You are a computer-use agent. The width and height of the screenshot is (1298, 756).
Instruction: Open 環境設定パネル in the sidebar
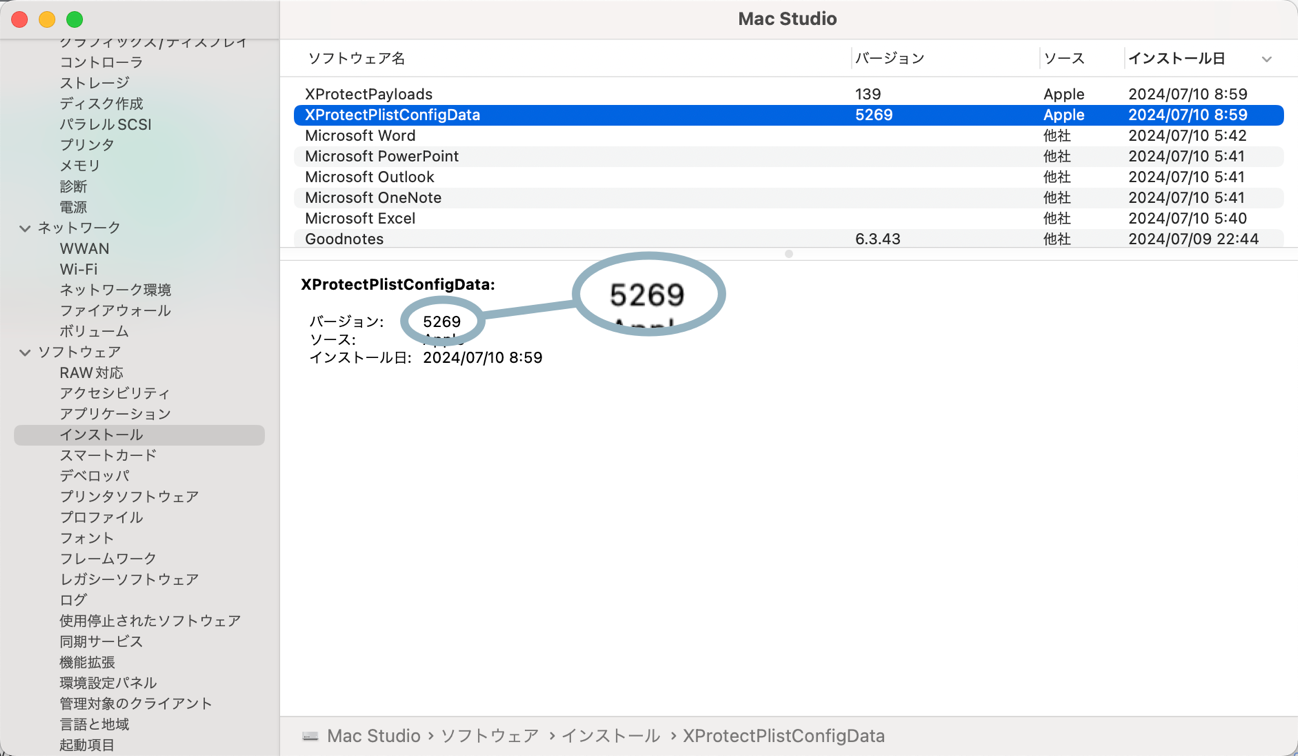point(108,683)
